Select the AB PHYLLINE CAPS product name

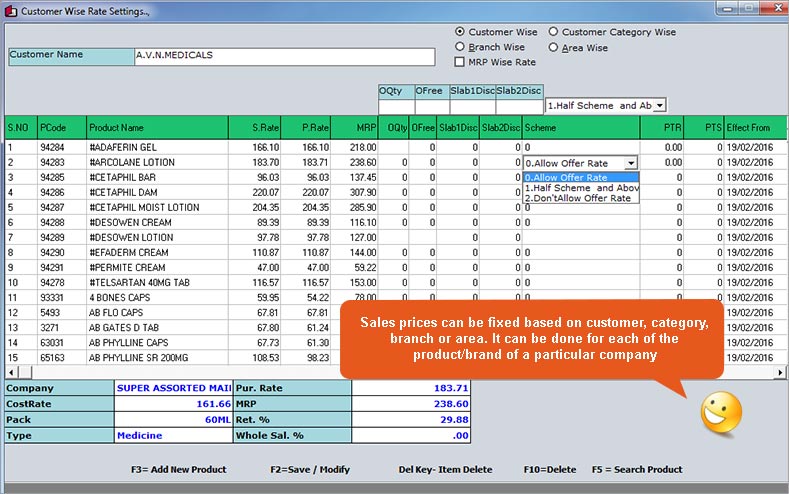(x=128, y=343)
